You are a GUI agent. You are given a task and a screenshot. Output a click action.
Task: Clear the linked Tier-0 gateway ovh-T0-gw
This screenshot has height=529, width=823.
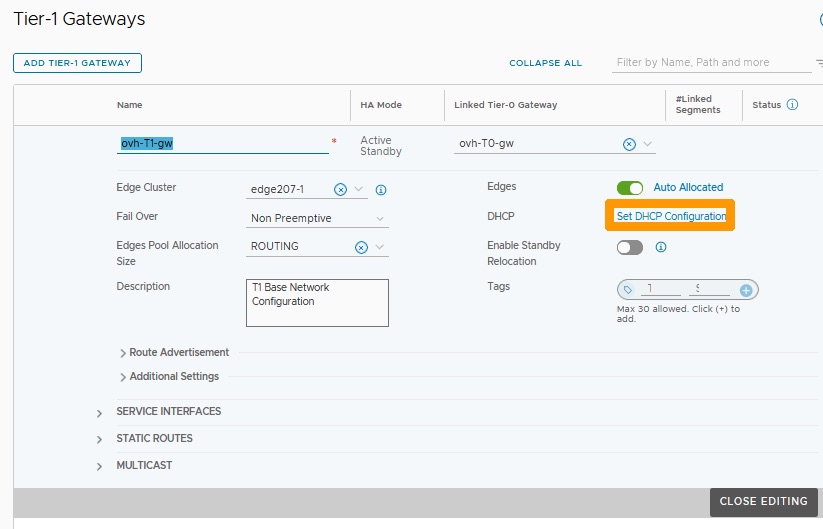[629, 144]
